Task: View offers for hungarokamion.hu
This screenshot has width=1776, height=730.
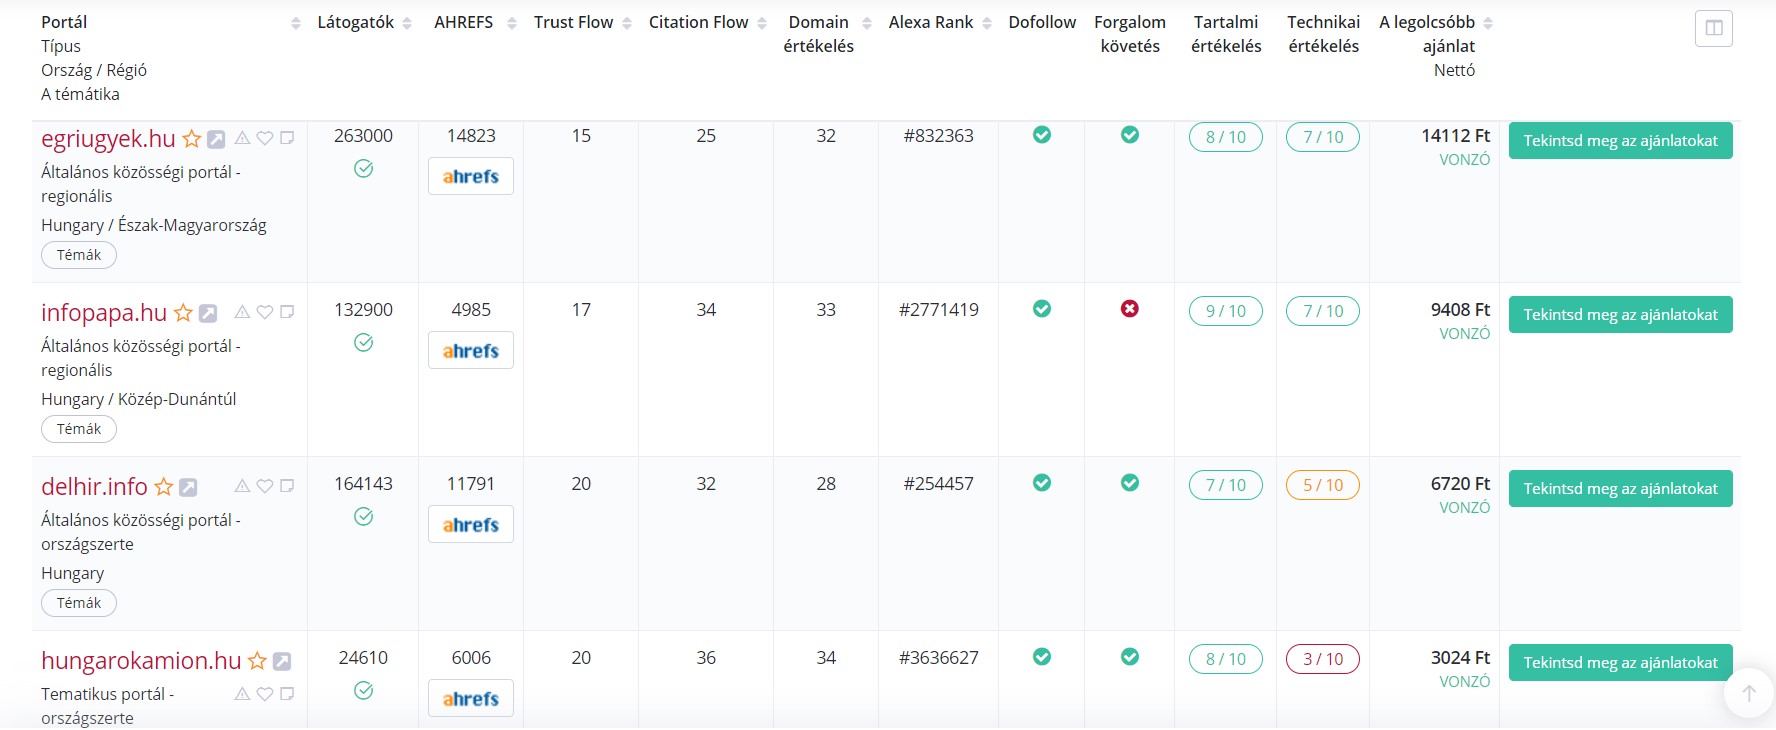Action: click(1620, 663)
